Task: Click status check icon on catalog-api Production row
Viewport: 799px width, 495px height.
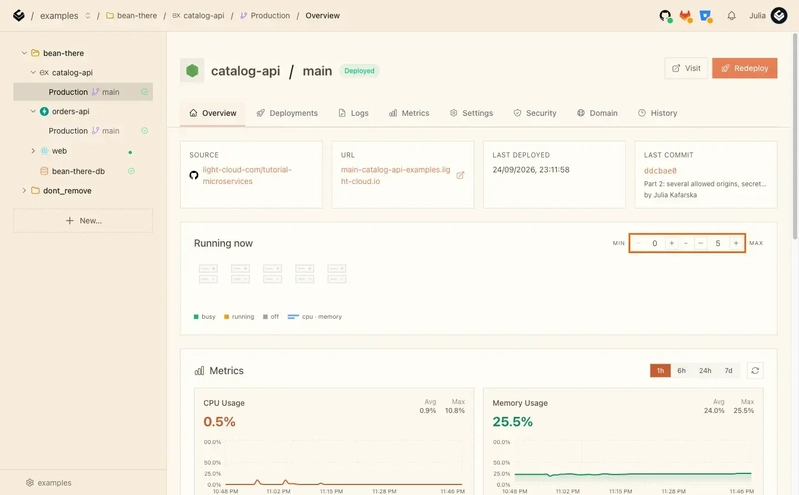Action: coord(144,92)
